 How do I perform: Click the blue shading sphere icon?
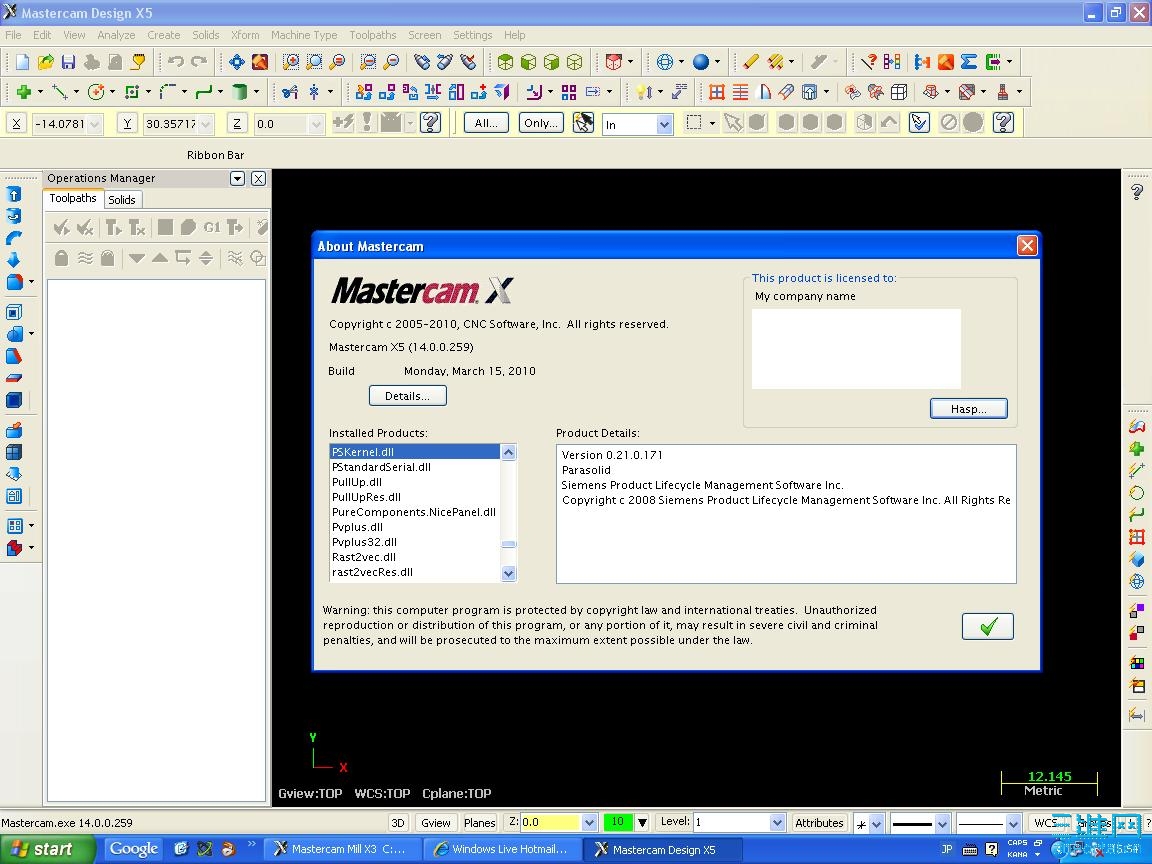pos(701,62)
